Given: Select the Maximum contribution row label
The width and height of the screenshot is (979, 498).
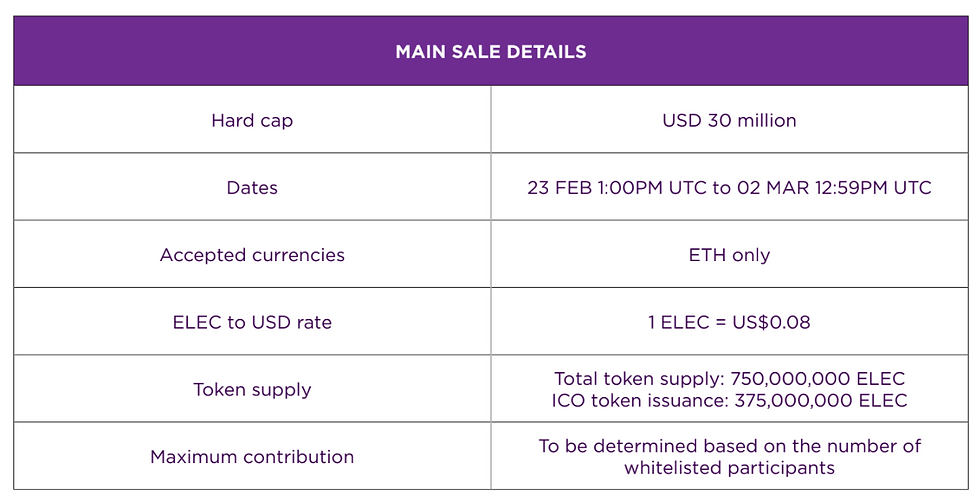Looking at the screenshot, I should [x=252, y=457].
